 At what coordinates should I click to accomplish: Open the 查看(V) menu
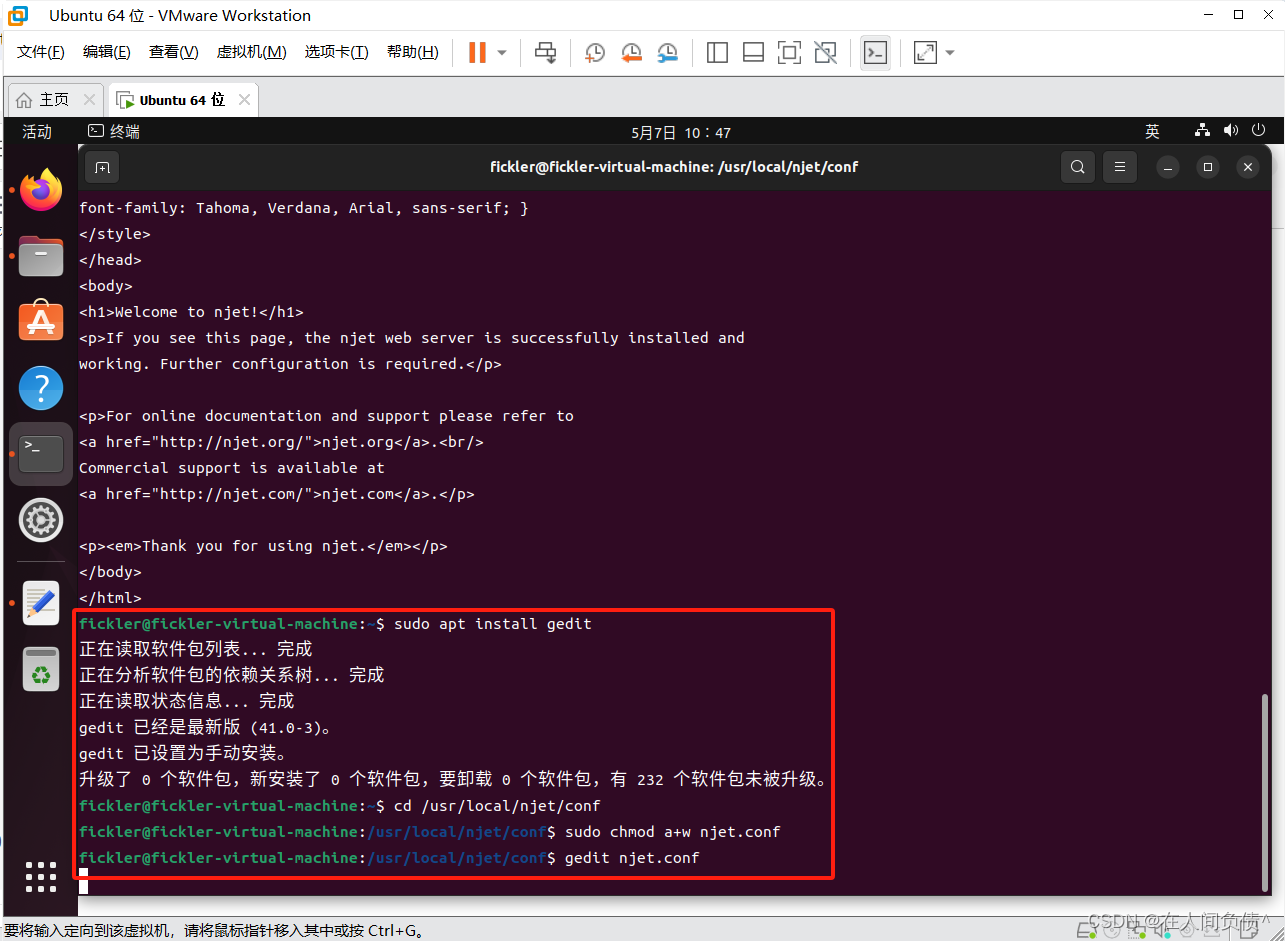tap(173, 52)
